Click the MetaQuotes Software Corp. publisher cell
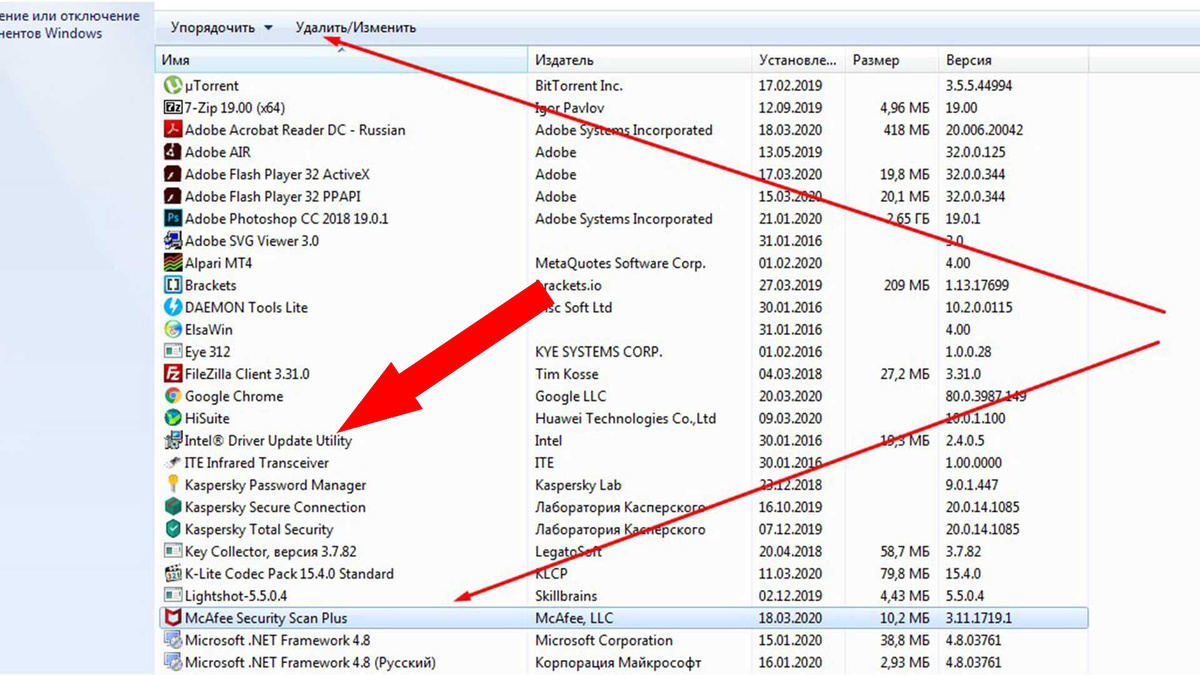Image resolution: width=1200 pixels, height=675 pixels. pos(620,263)
